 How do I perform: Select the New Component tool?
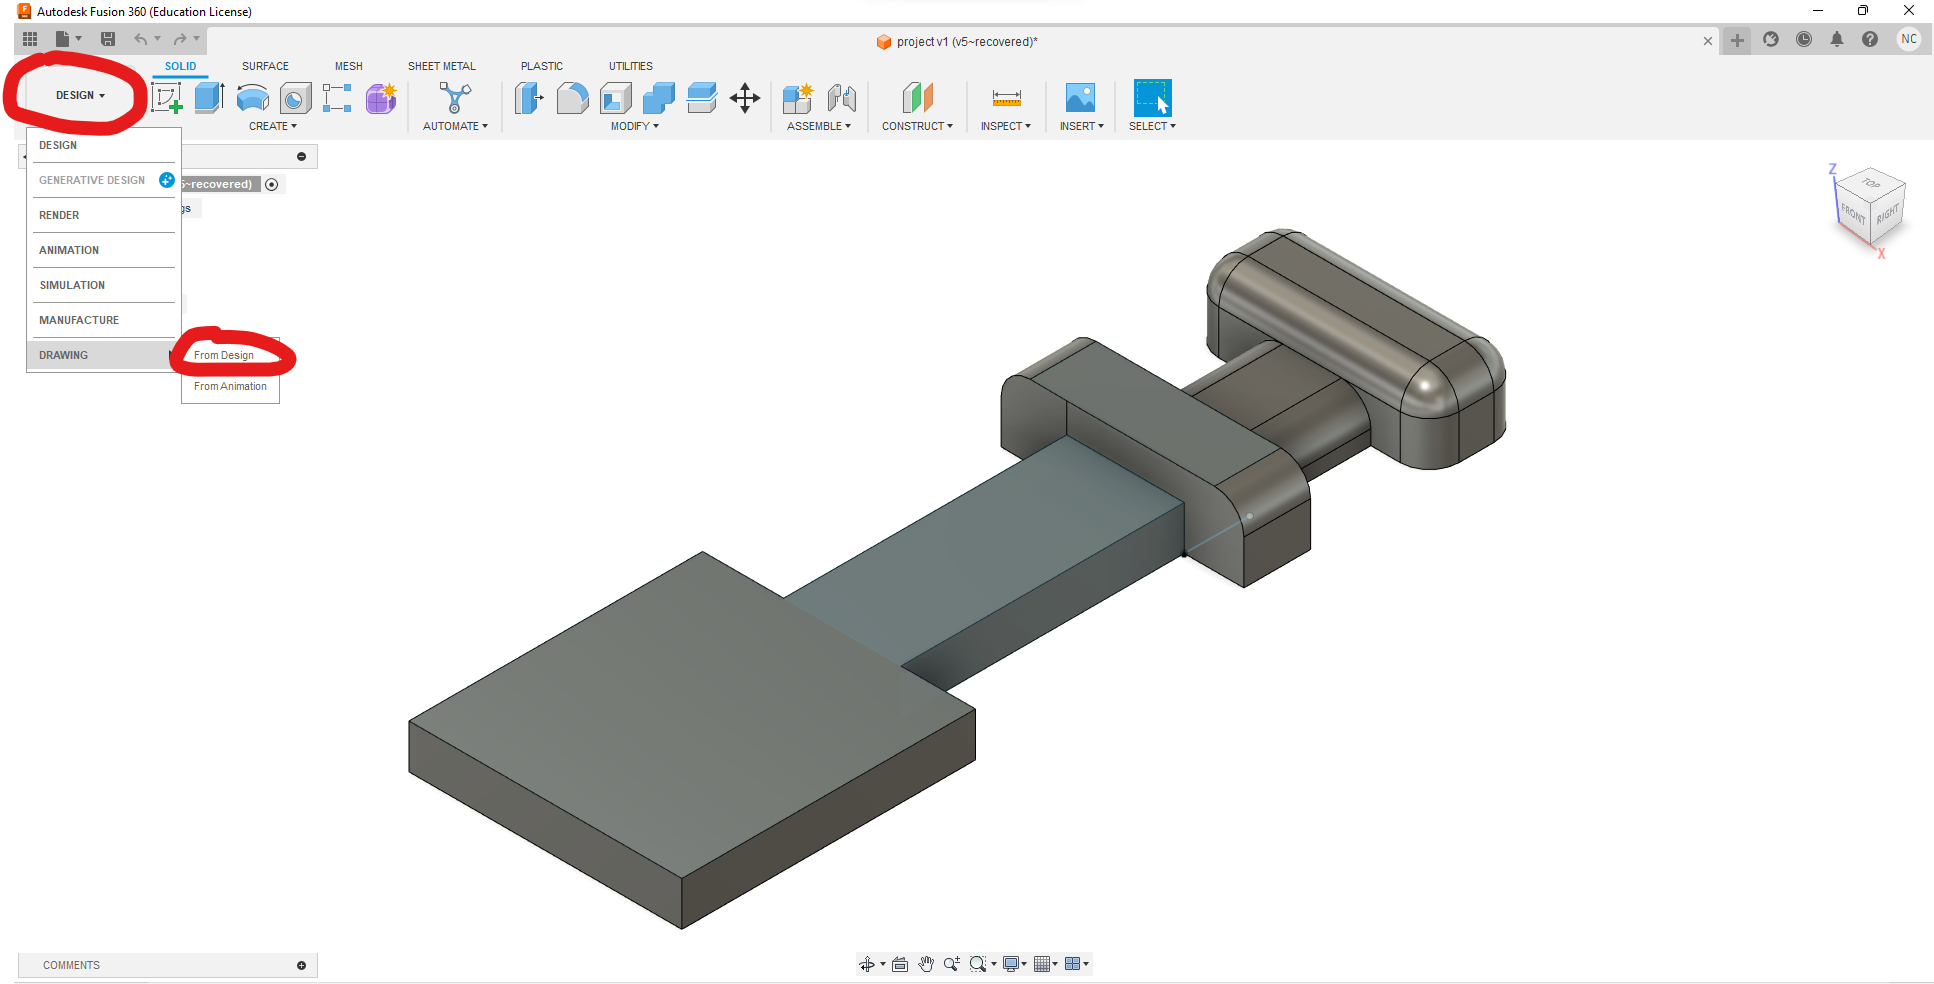798,98
